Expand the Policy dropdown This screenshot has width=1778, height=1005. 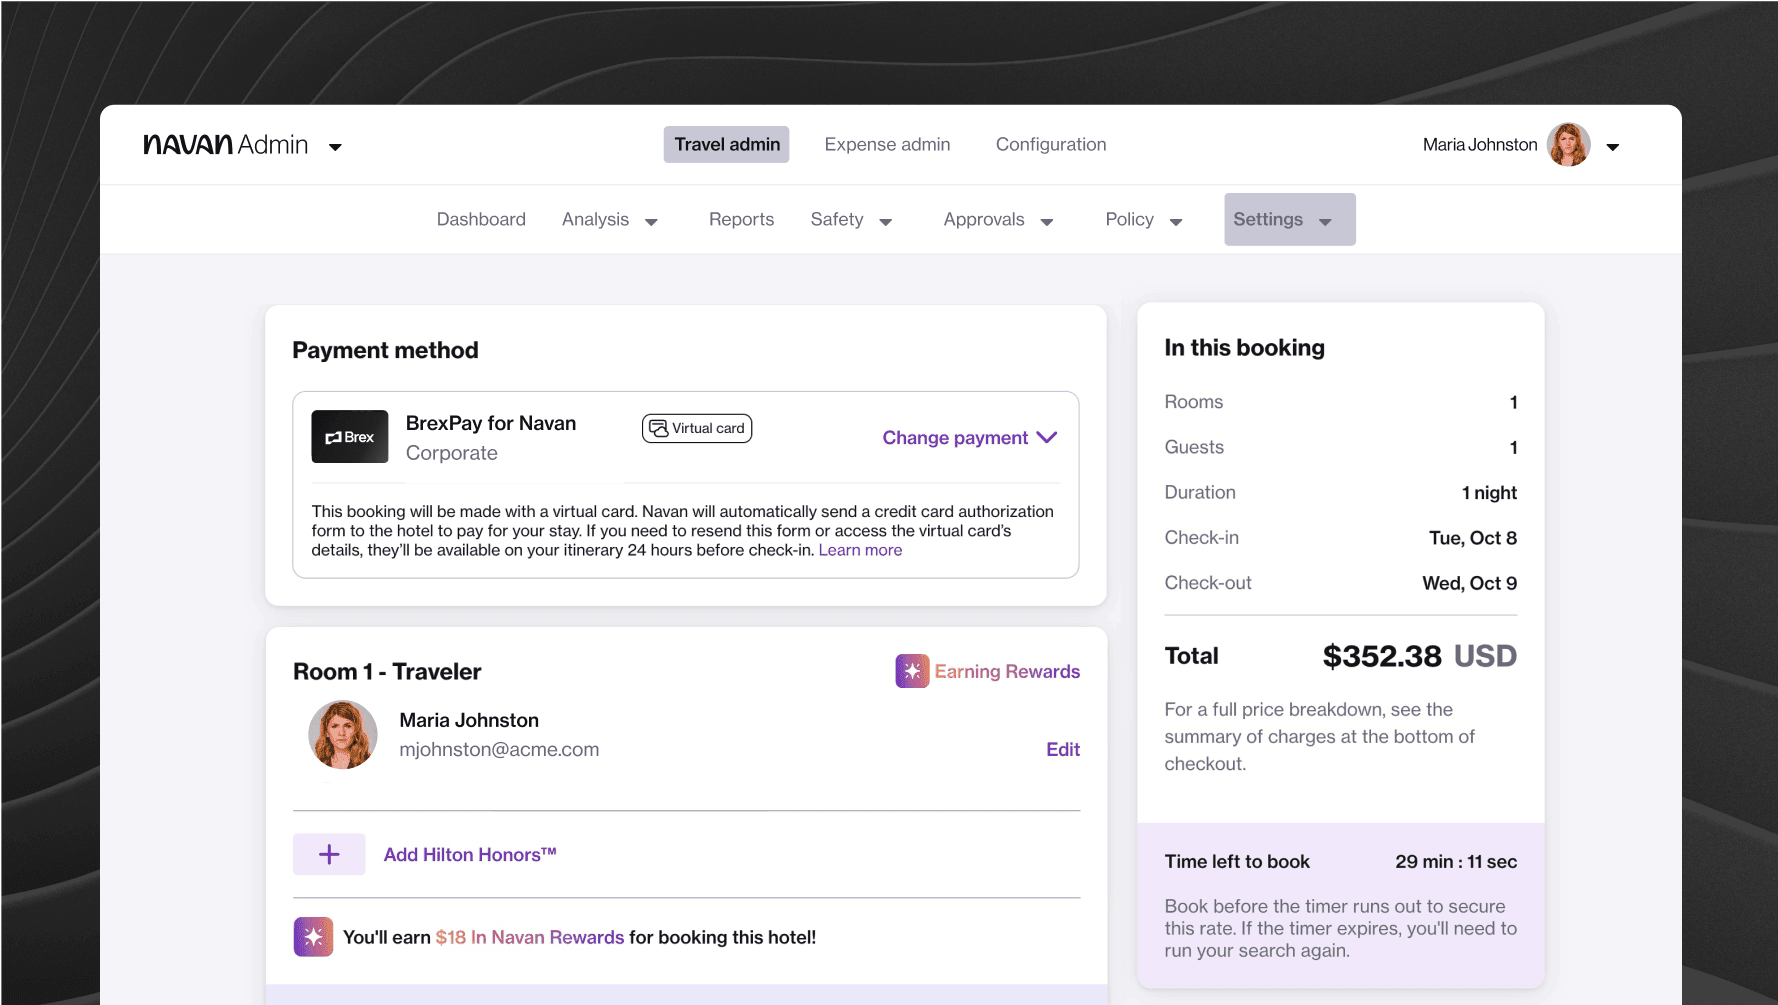pyautogui.click(x=1143, y=219)
